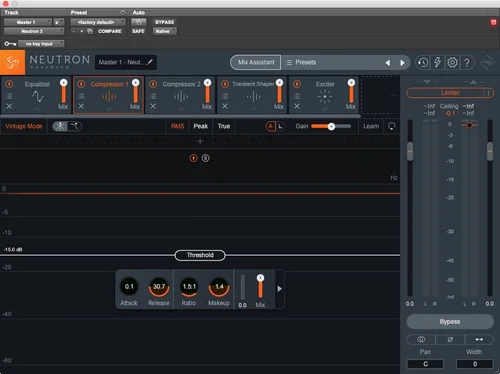The image size is (500, 374).
Task: Click the stereo channel link icon
Action: (421, 339)
